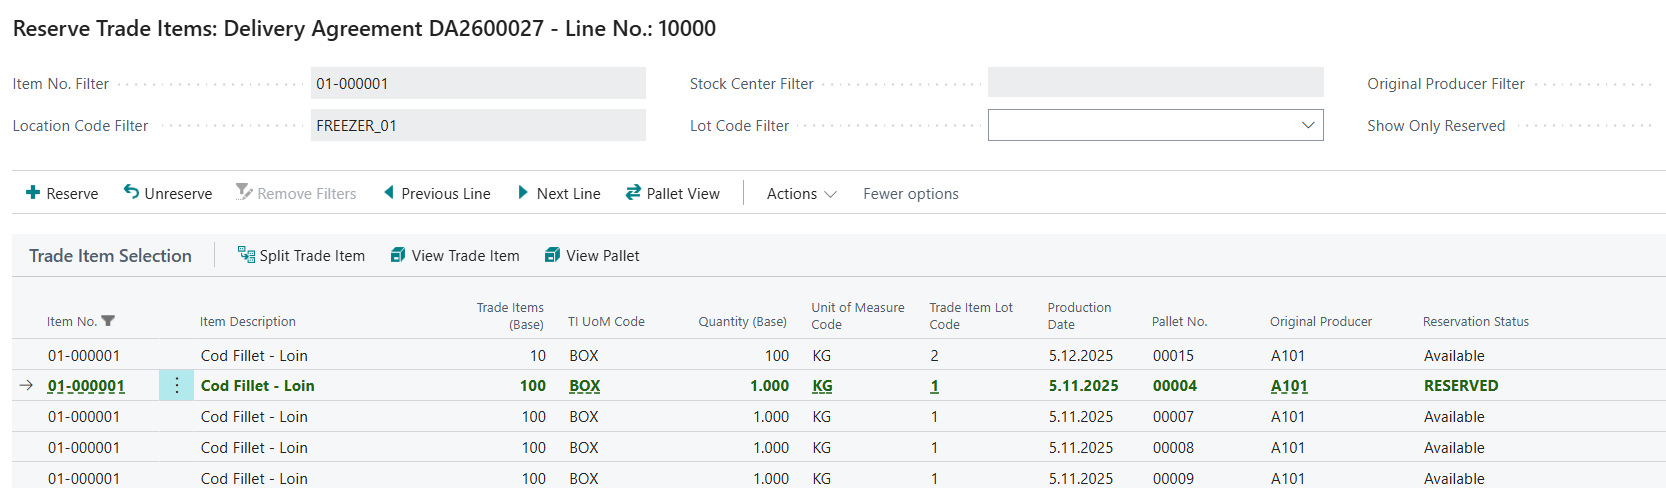Click the Reserve plus icon
The width and height of the screenshot is (1666, 488).
click(33, 193)
